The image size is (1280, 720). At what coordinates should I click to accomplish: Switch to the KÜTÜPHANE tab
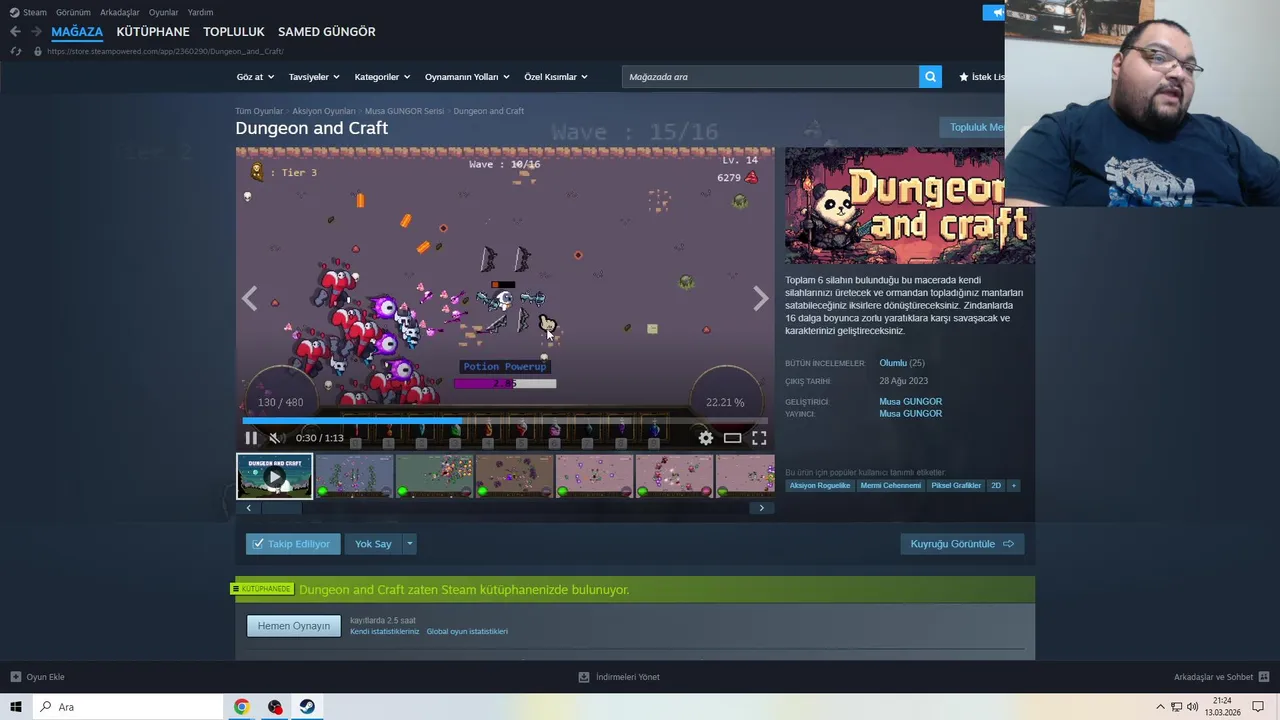point(153,32)
